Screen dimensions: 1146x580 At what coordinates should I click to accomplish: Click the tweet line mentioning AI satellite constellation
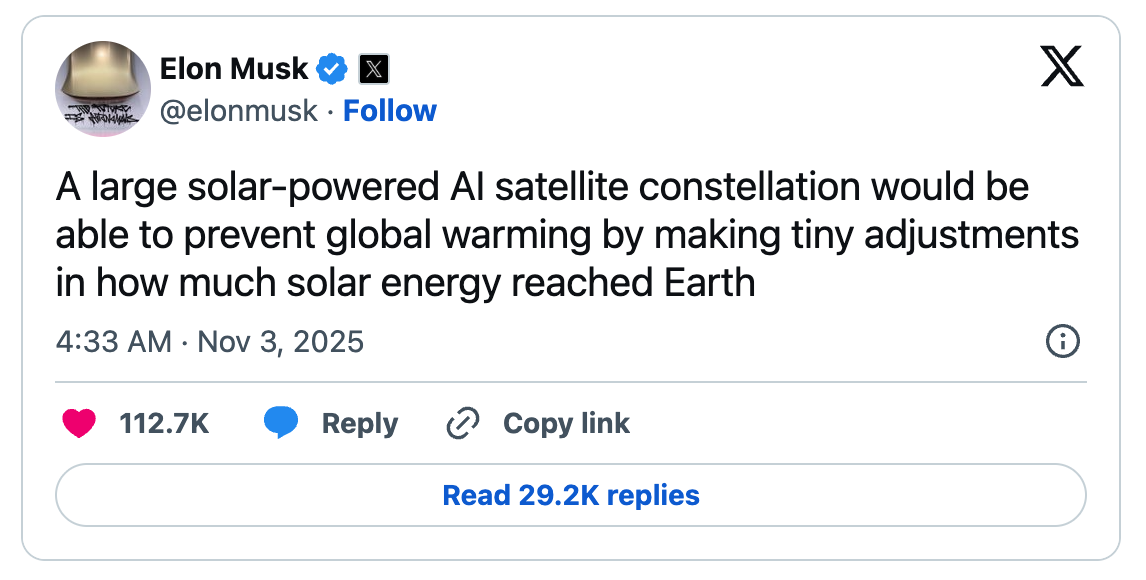pyautogui.click(x=542, y=187)
